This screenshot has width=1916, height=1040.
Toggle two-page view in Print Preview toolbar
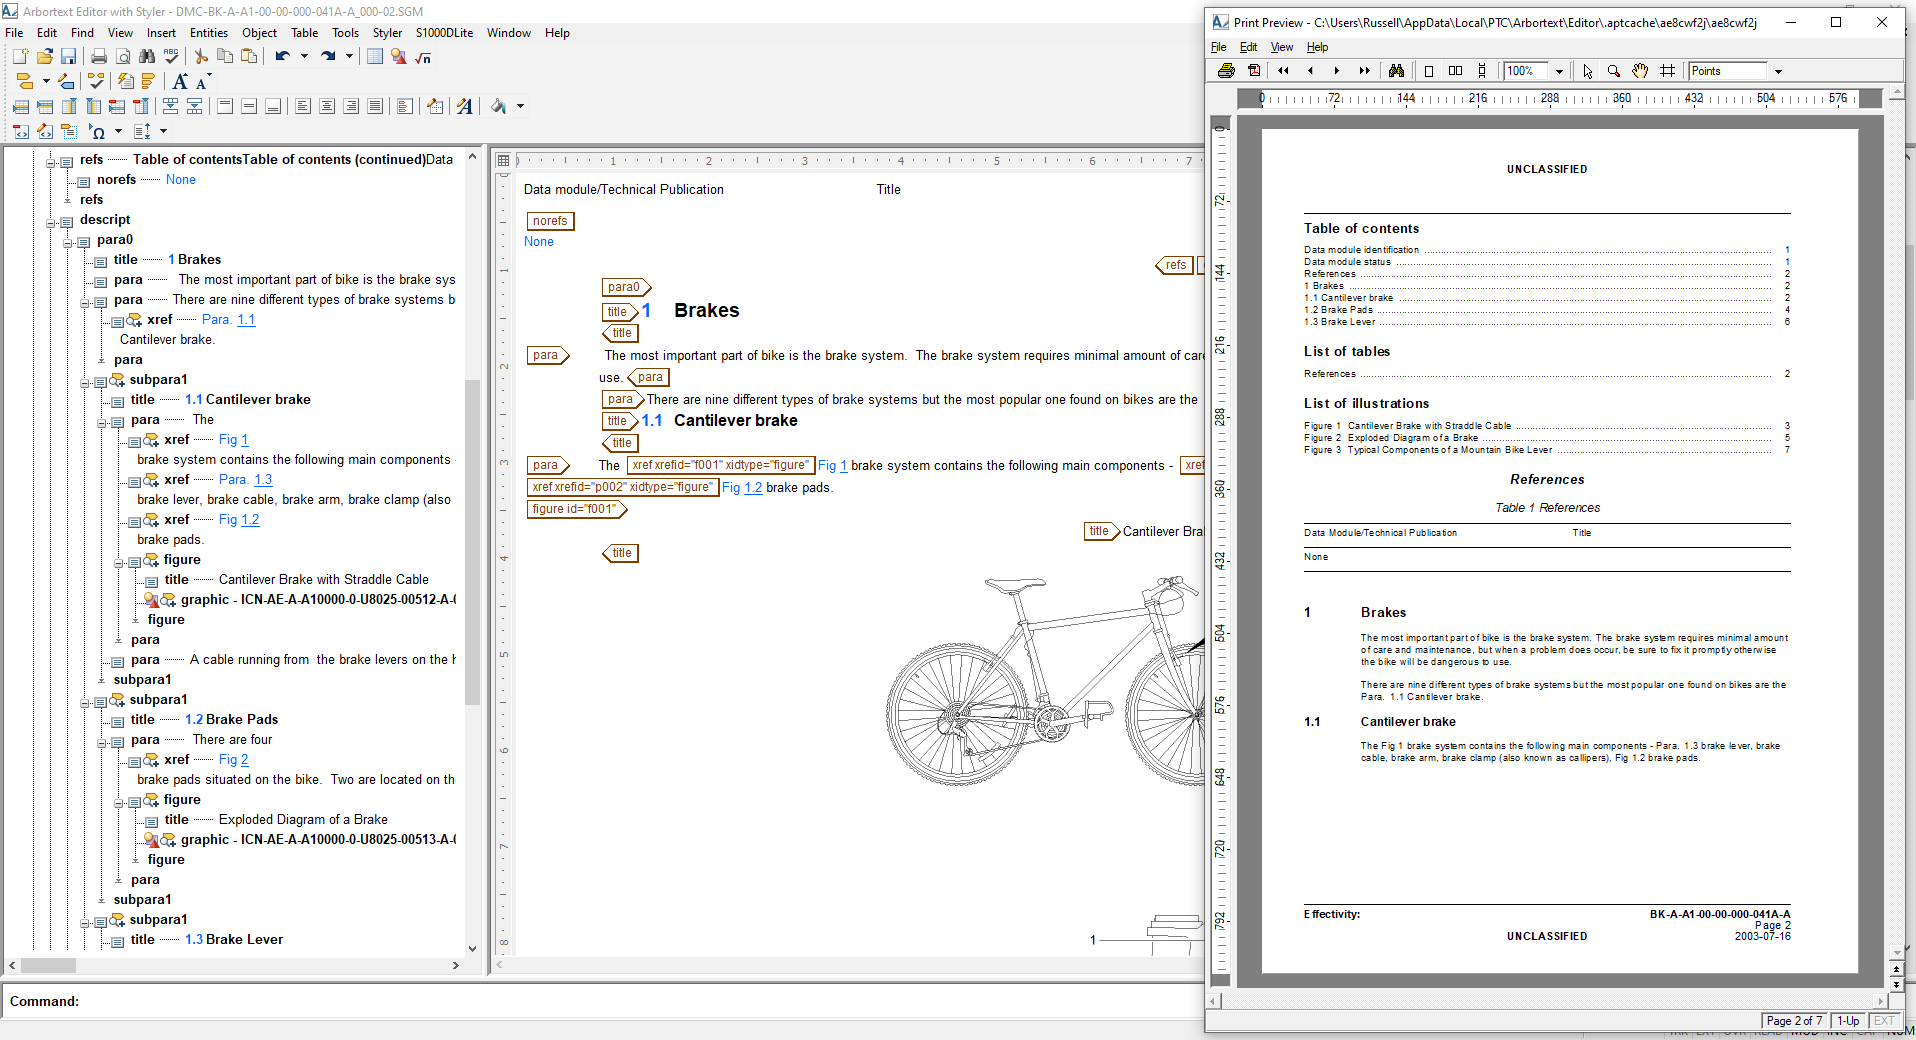point(1455,71)
